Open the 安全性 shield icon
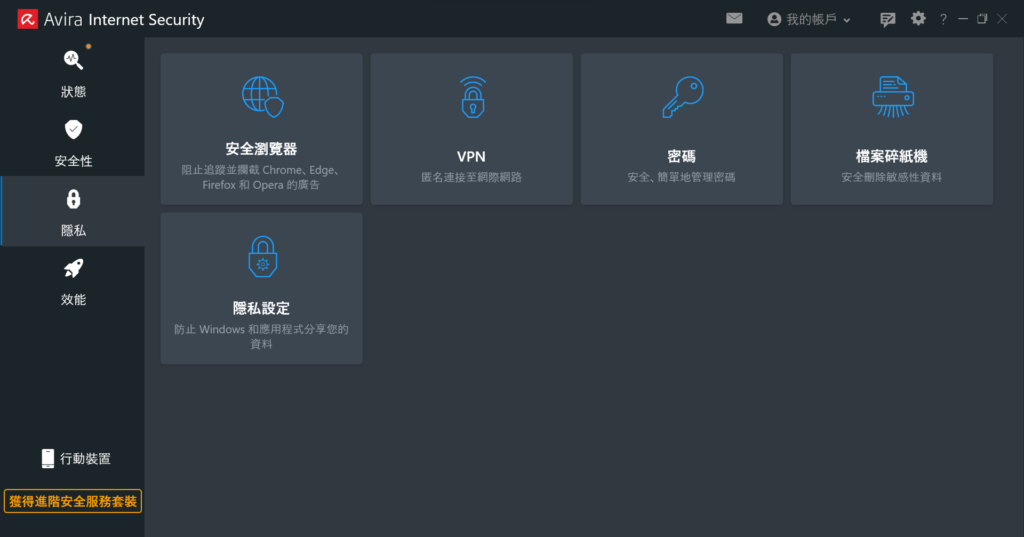1024x537 pixels. pyautogui.click(x=73, y=129)
